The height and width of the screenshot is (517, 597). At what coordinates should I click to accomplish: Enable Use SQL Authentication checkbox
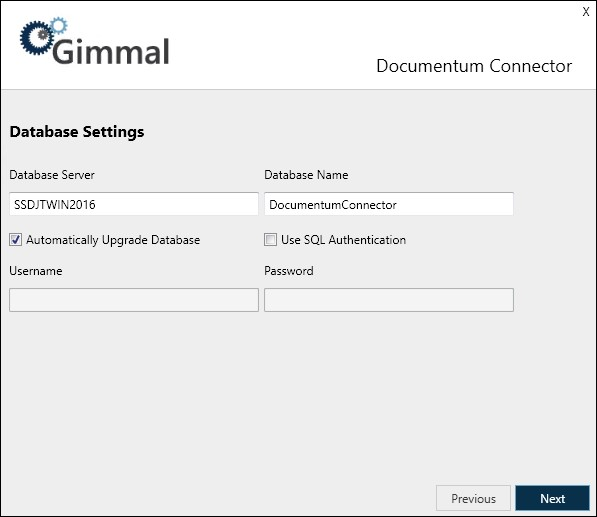coord(270,240)
